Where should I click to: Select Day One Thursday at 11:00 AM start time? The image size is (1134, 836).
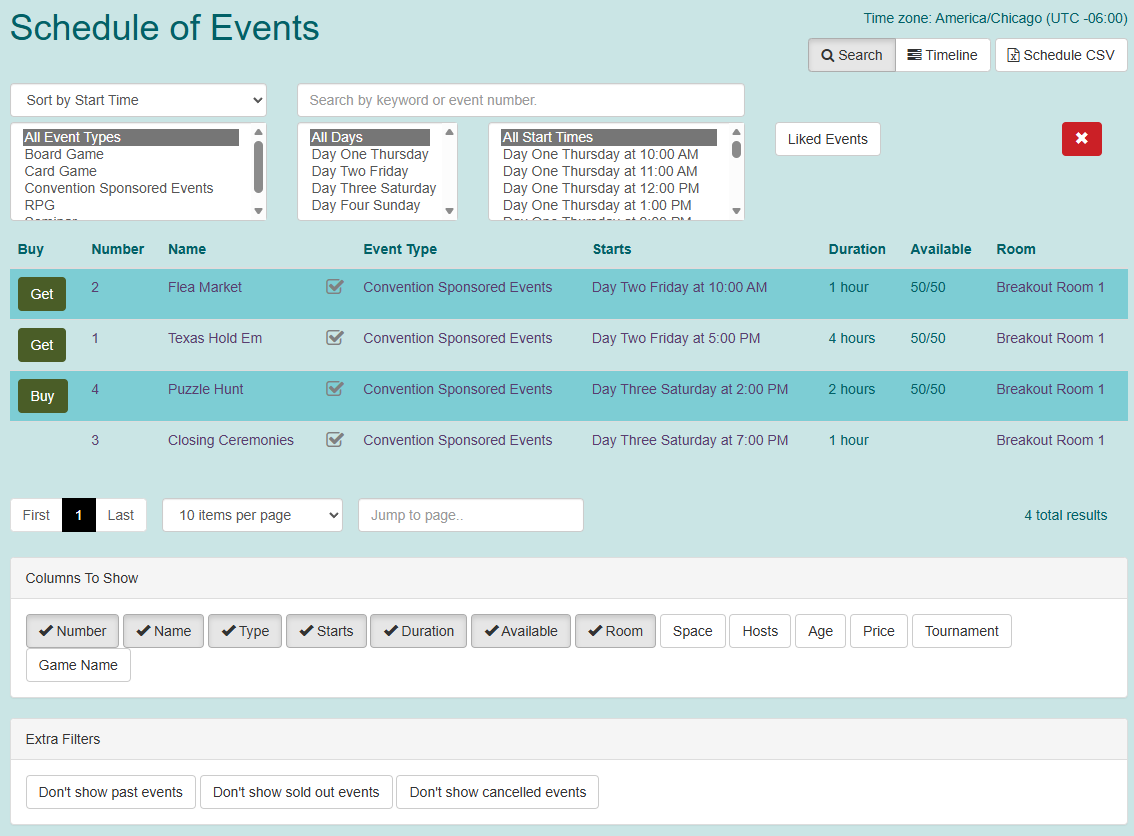(x=601, y=171)
